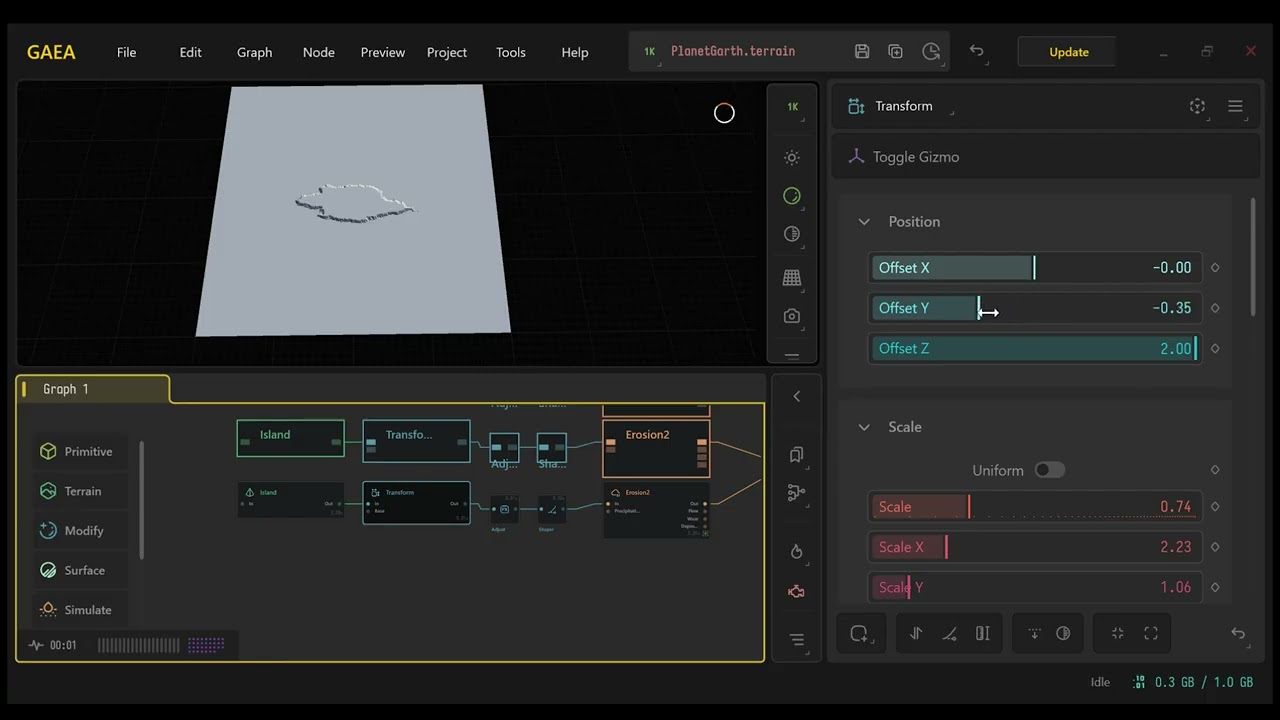This screenshot has width=1280, height=720.
Task: Click the red engine build icon
Action: 796,592
